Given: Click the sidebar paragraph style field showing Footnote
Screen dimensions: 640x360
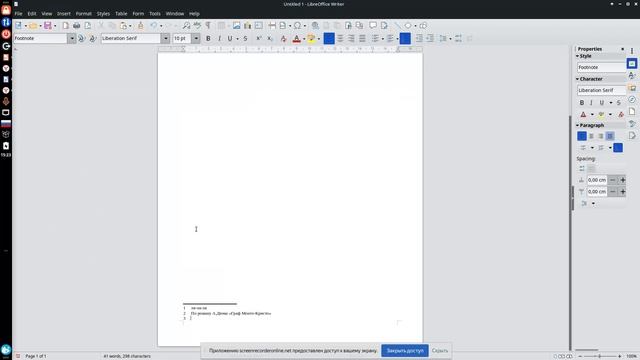Looking at the screenshot, I should pyautogui.click(x=601, y=67).
